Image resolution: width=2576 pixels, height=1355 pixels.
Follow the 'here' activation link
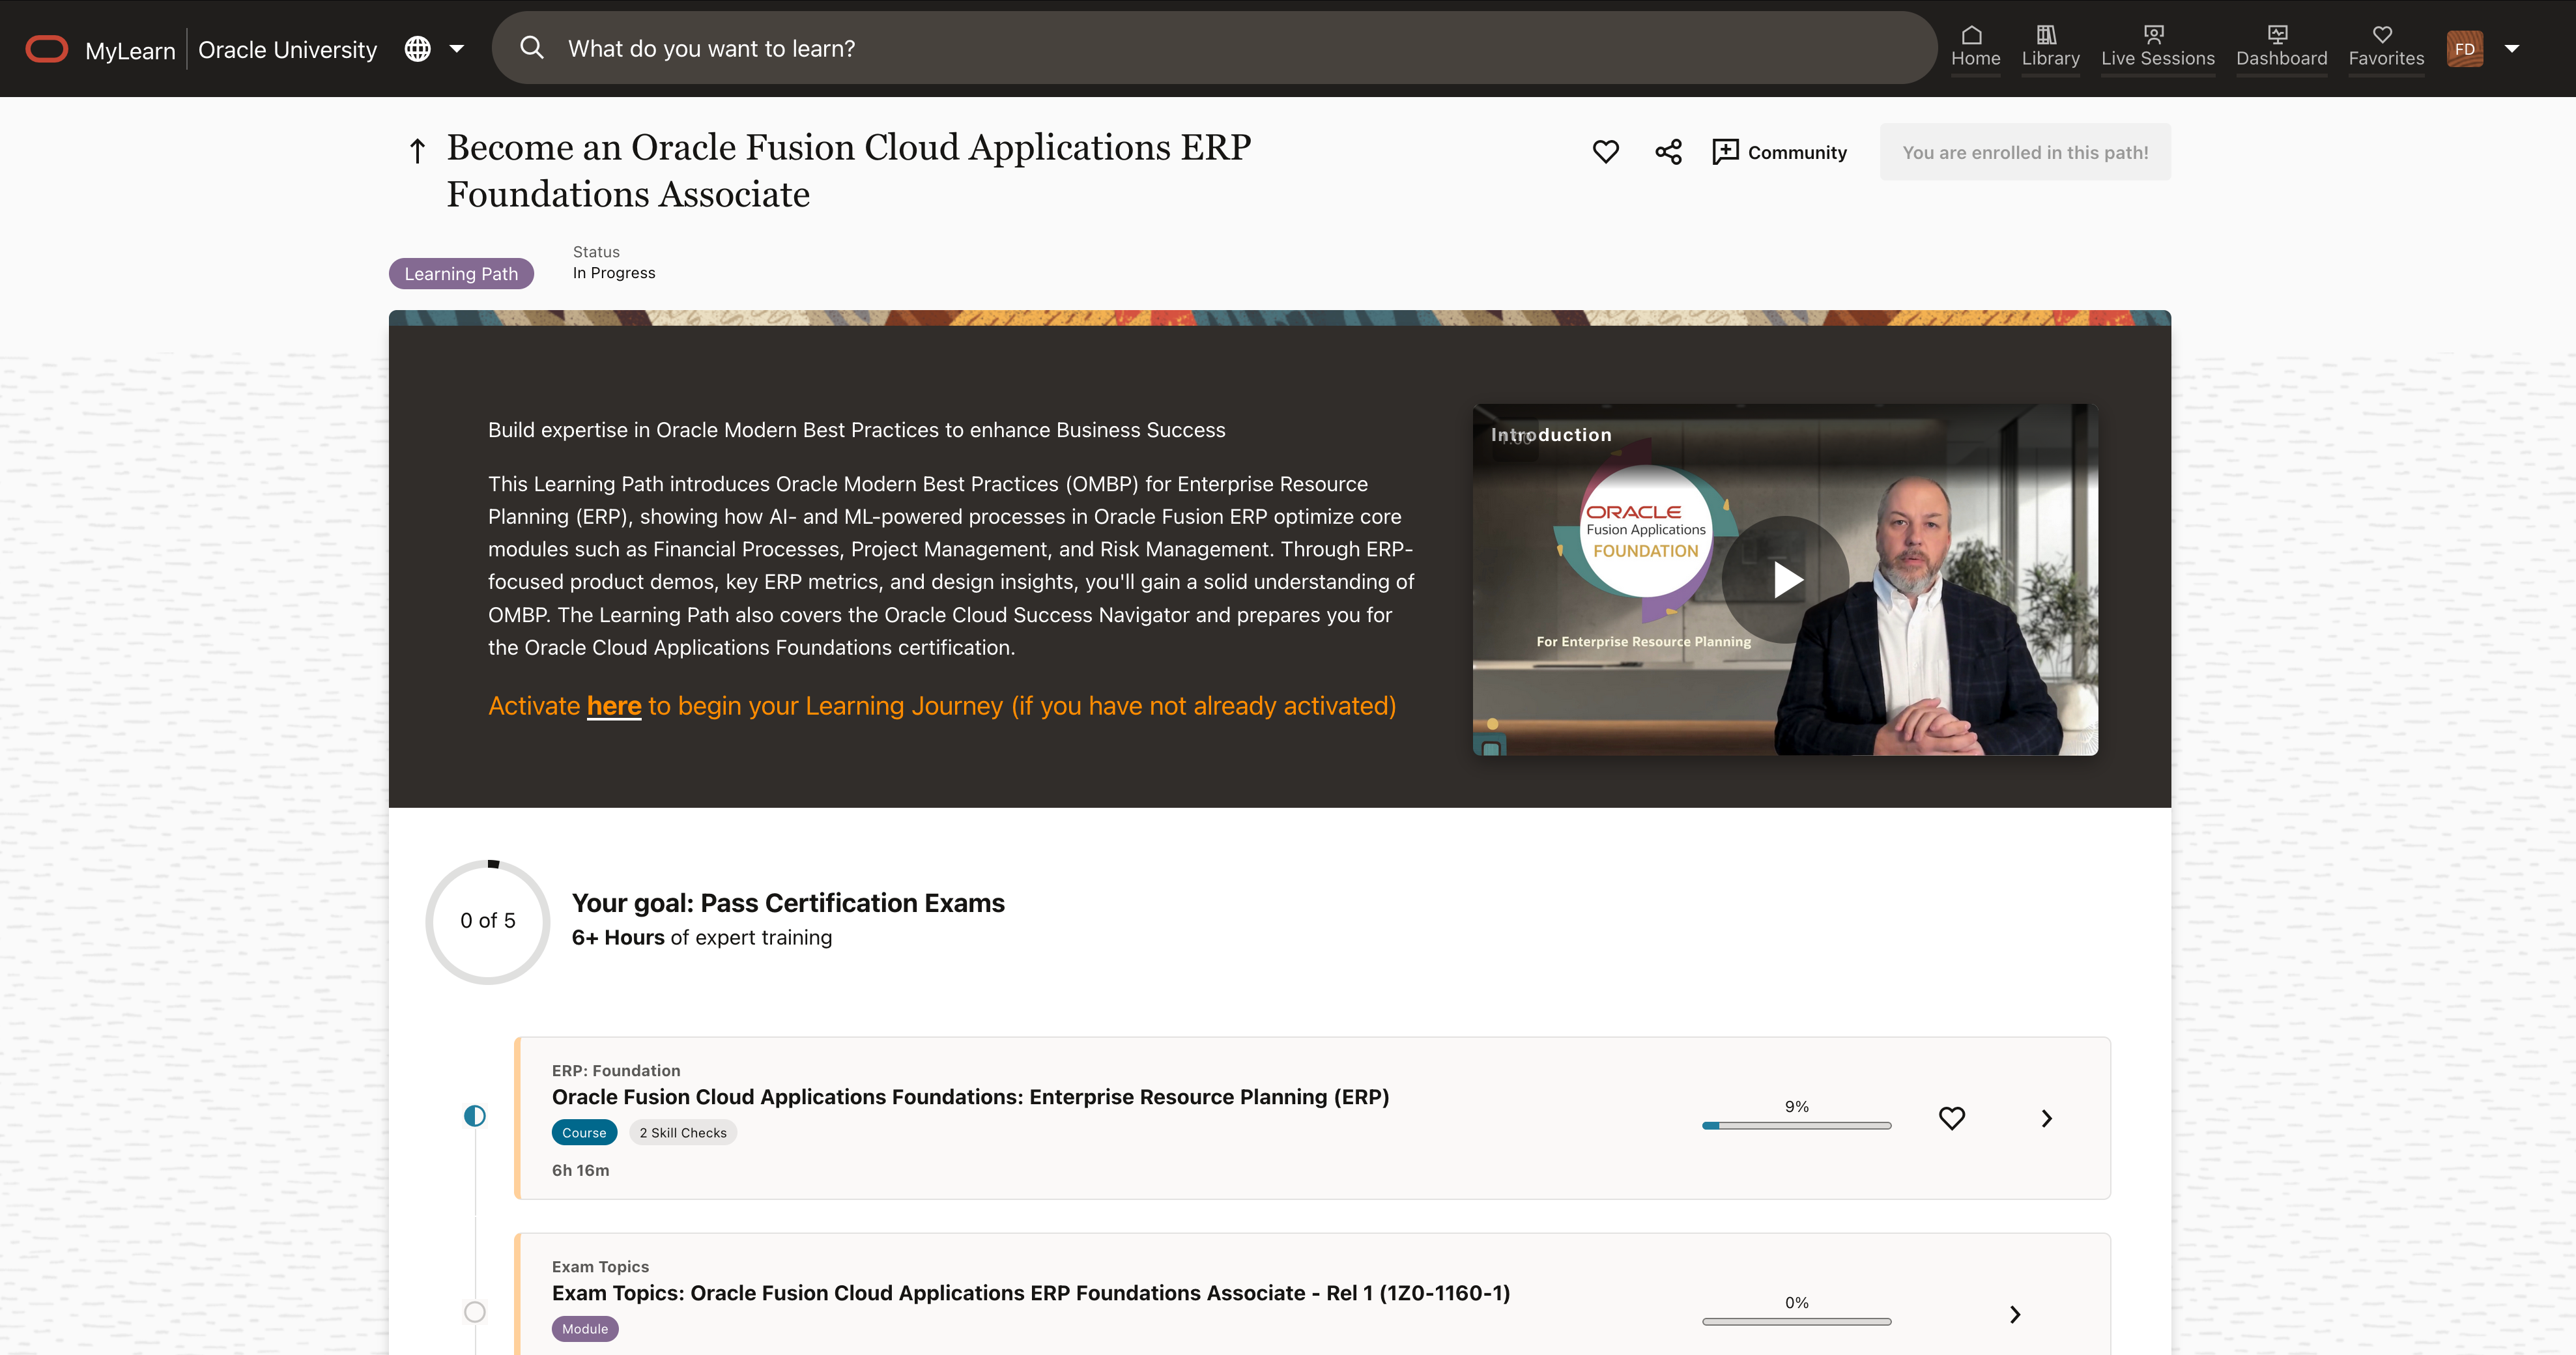pos(614,706)
